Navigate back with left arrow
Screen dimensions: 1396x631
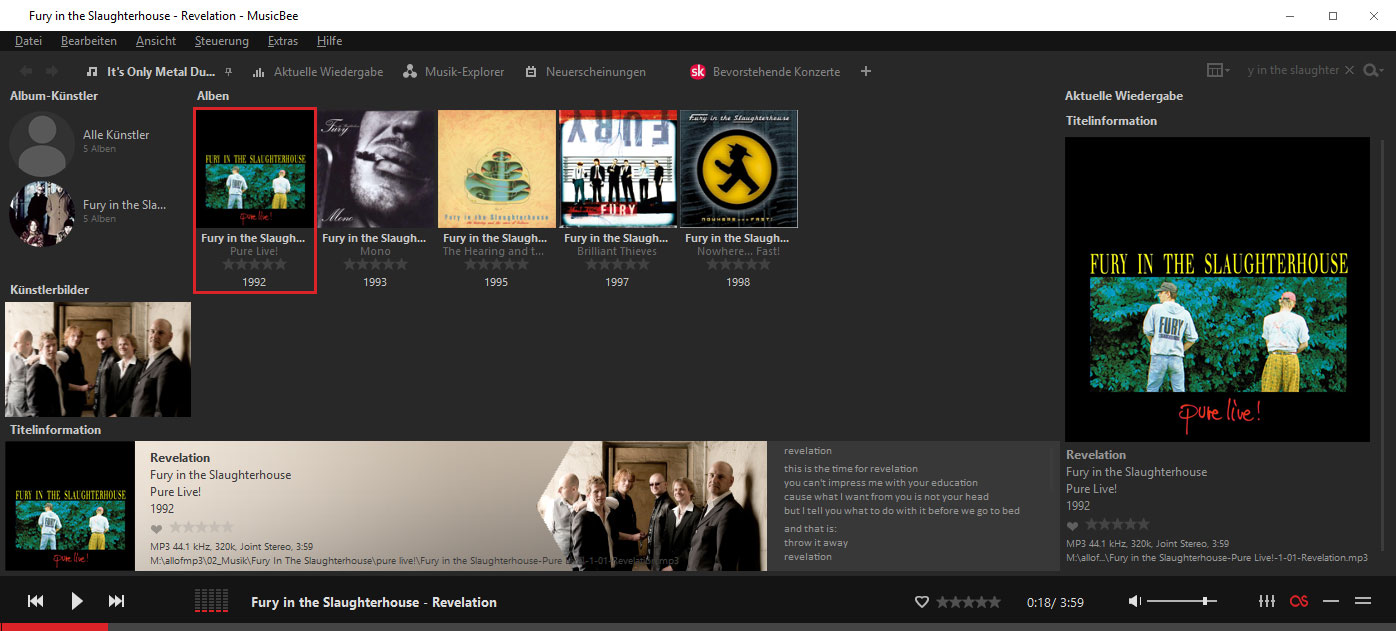tap(26, 71)
